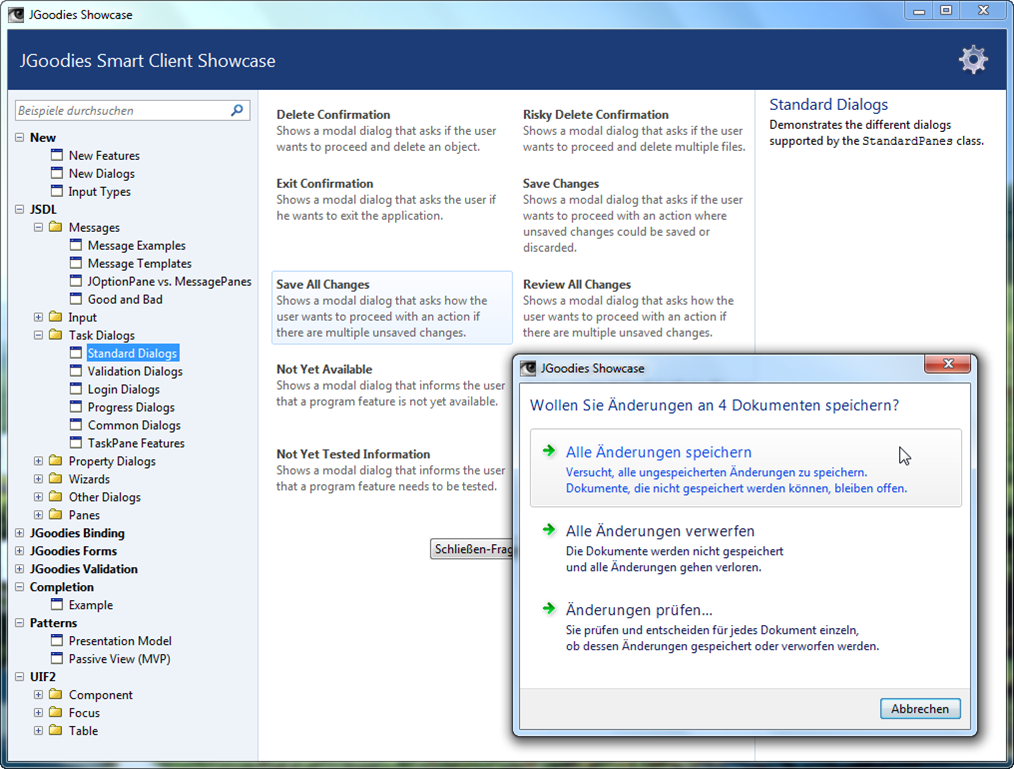Viewport: 1014px width, 769px height.
Task: Click the Common Dialogs page icon
Action: 76,425
